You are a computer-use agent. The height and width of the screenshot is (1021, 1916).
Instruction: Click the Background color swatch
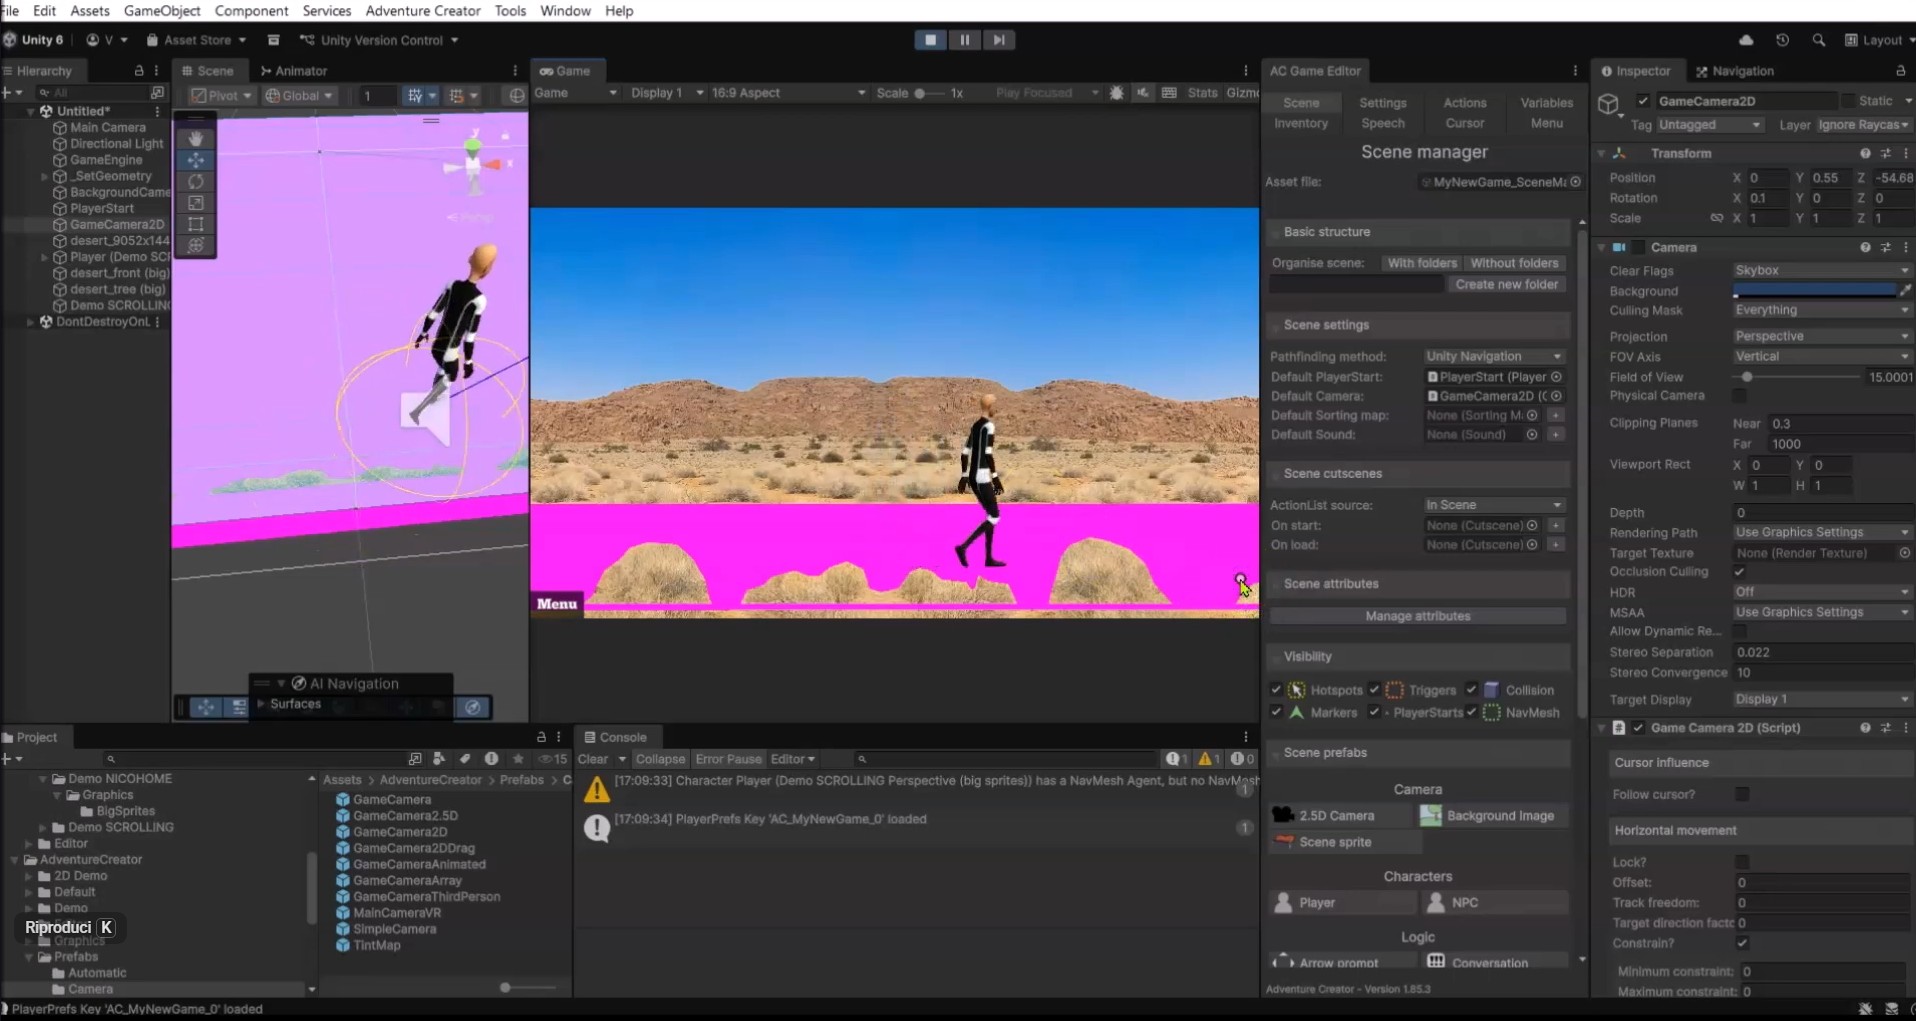point(1814,291)
